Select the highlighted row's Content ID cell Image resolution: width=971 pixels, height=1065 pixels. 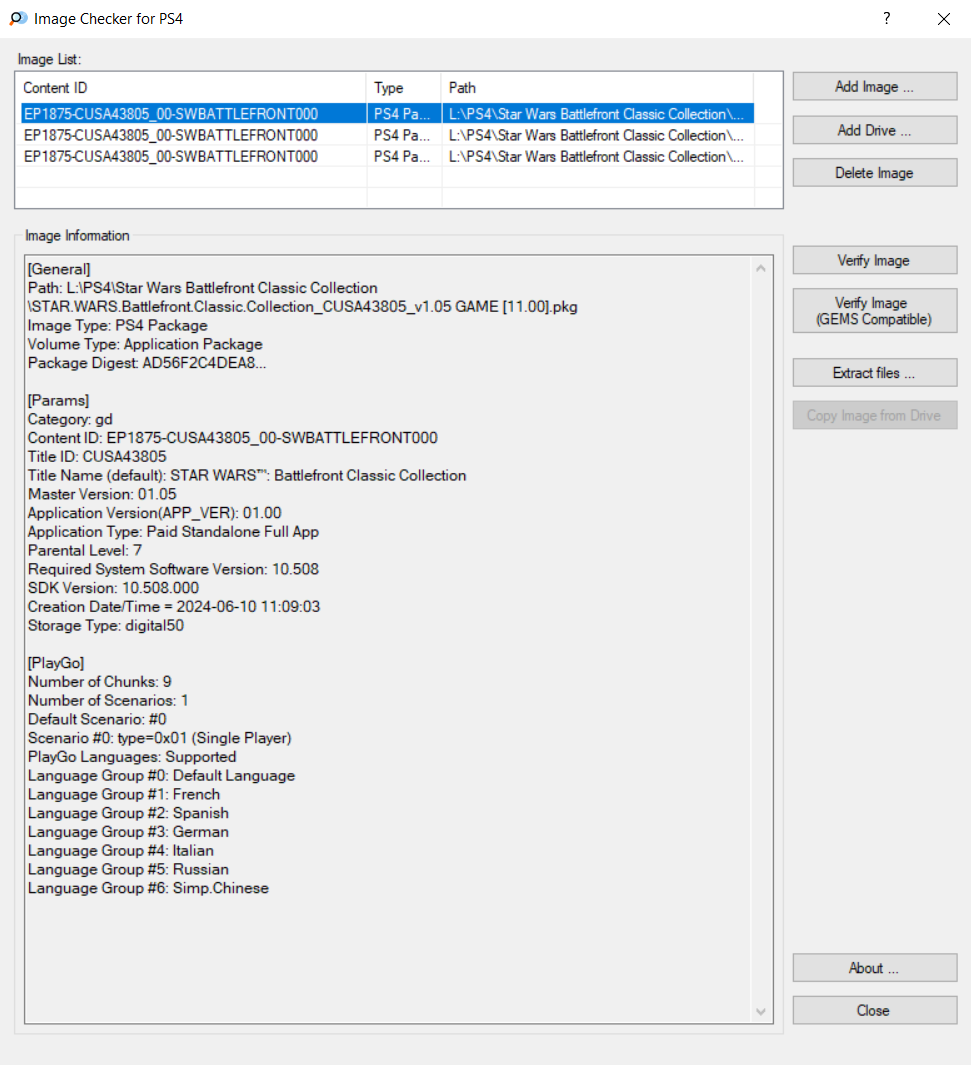(x=194, y=113)
